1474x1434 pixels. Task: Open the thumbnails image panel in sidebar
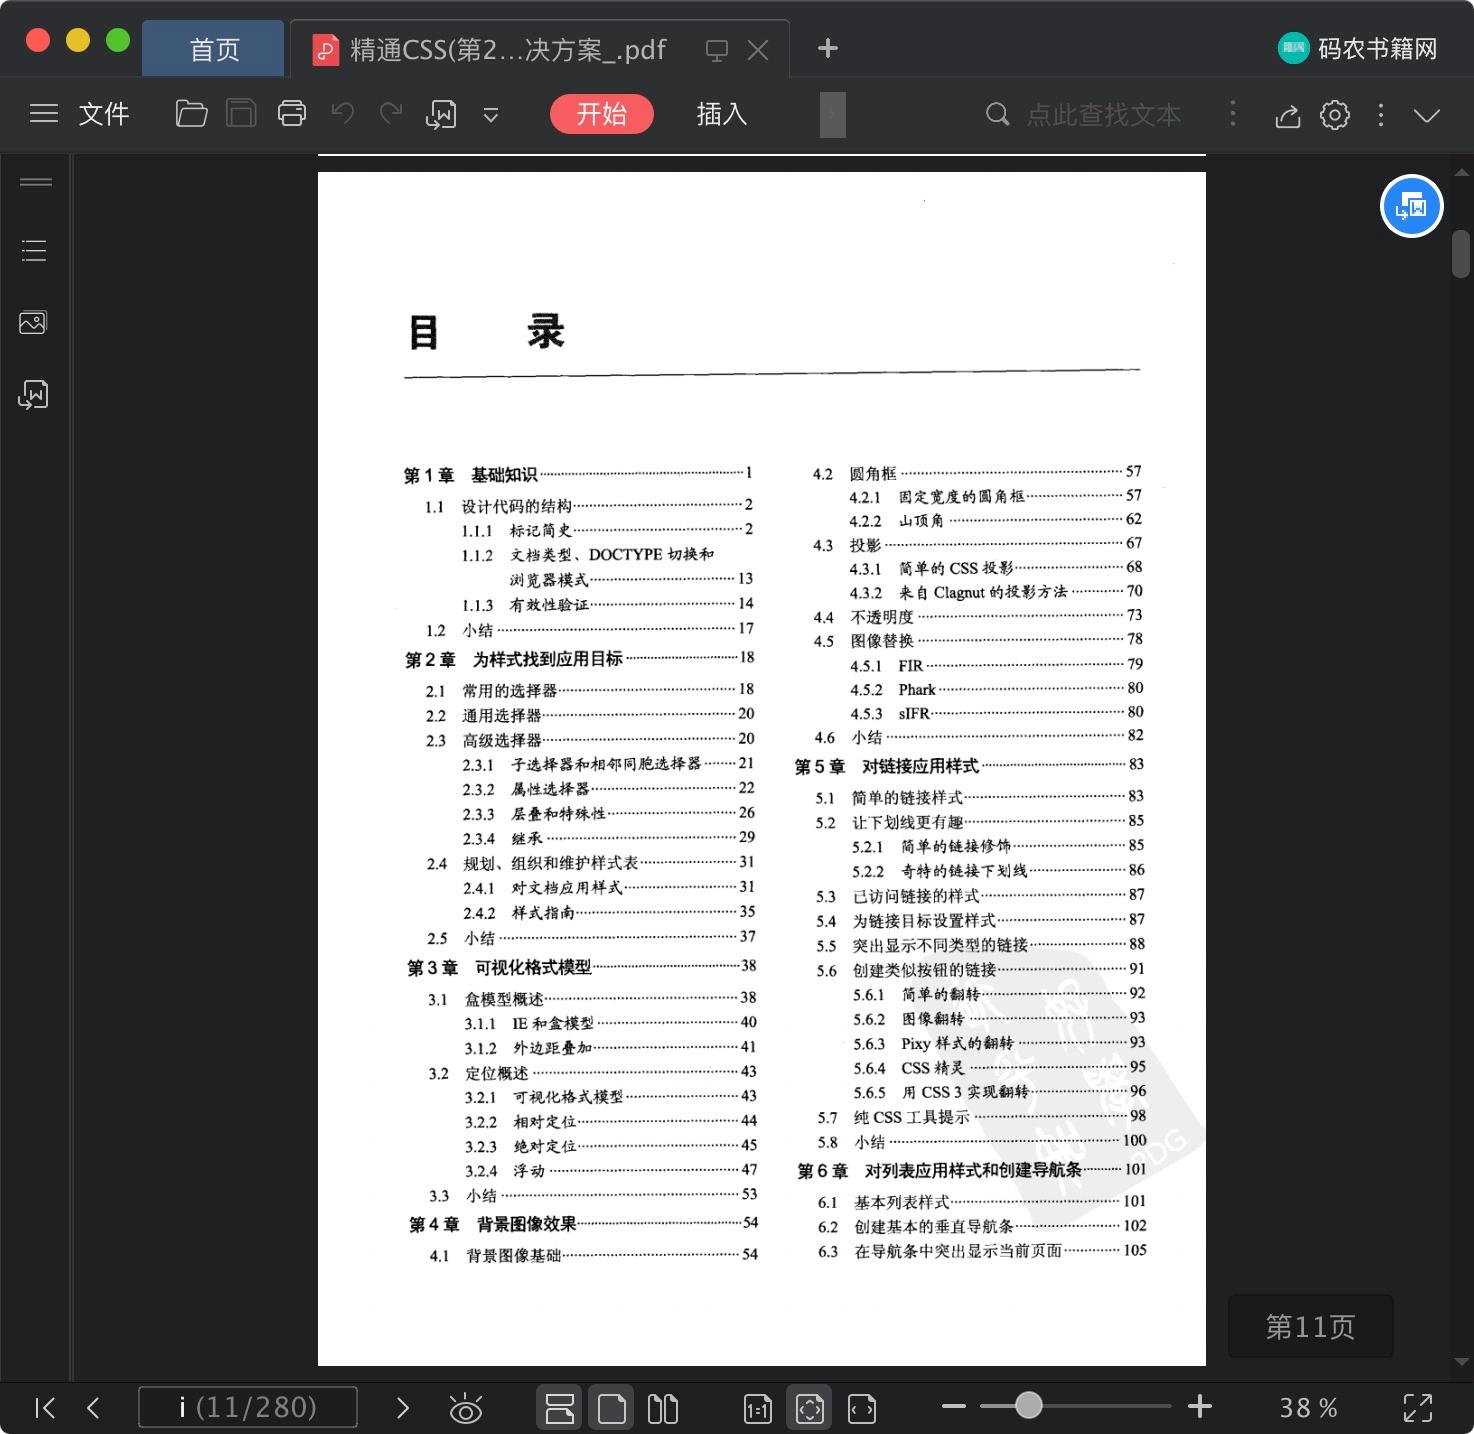33,322
